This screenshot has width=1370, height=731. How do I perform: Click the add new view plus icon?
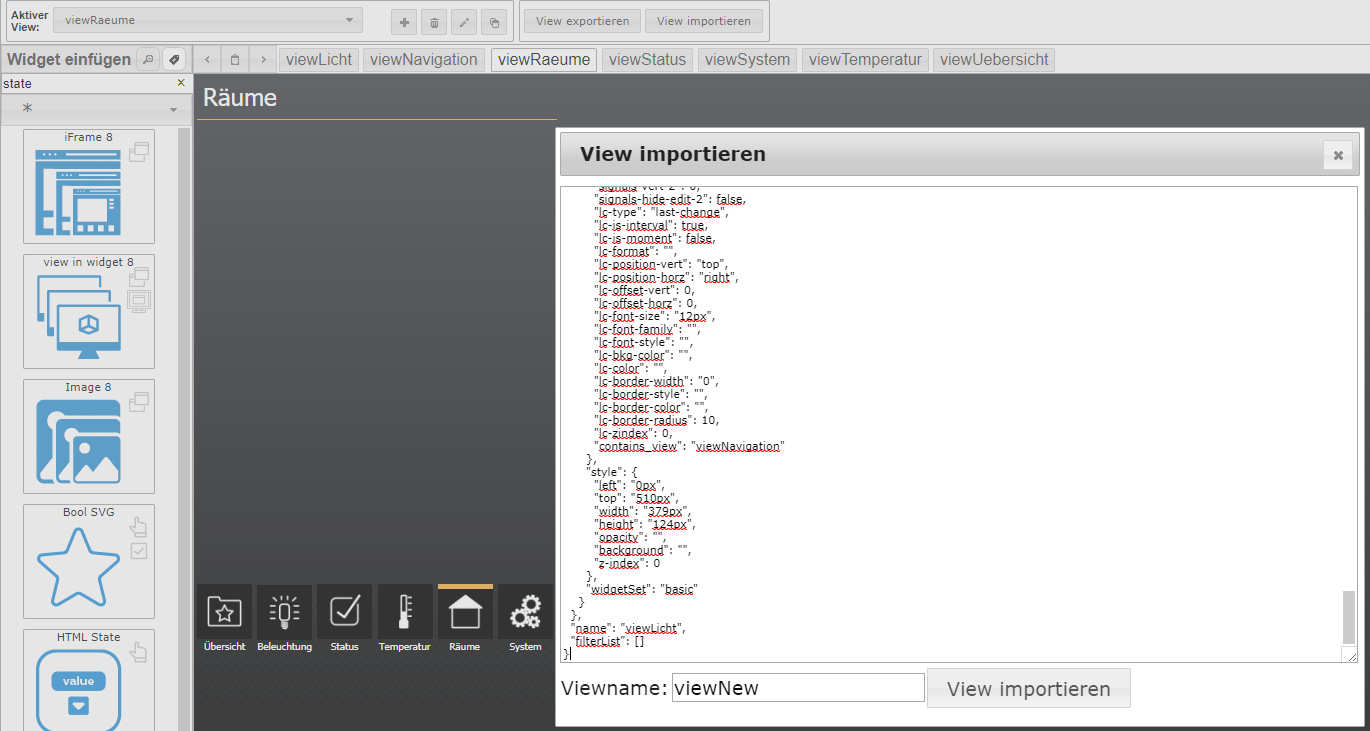pyautogui.click(x=404, y=21)
